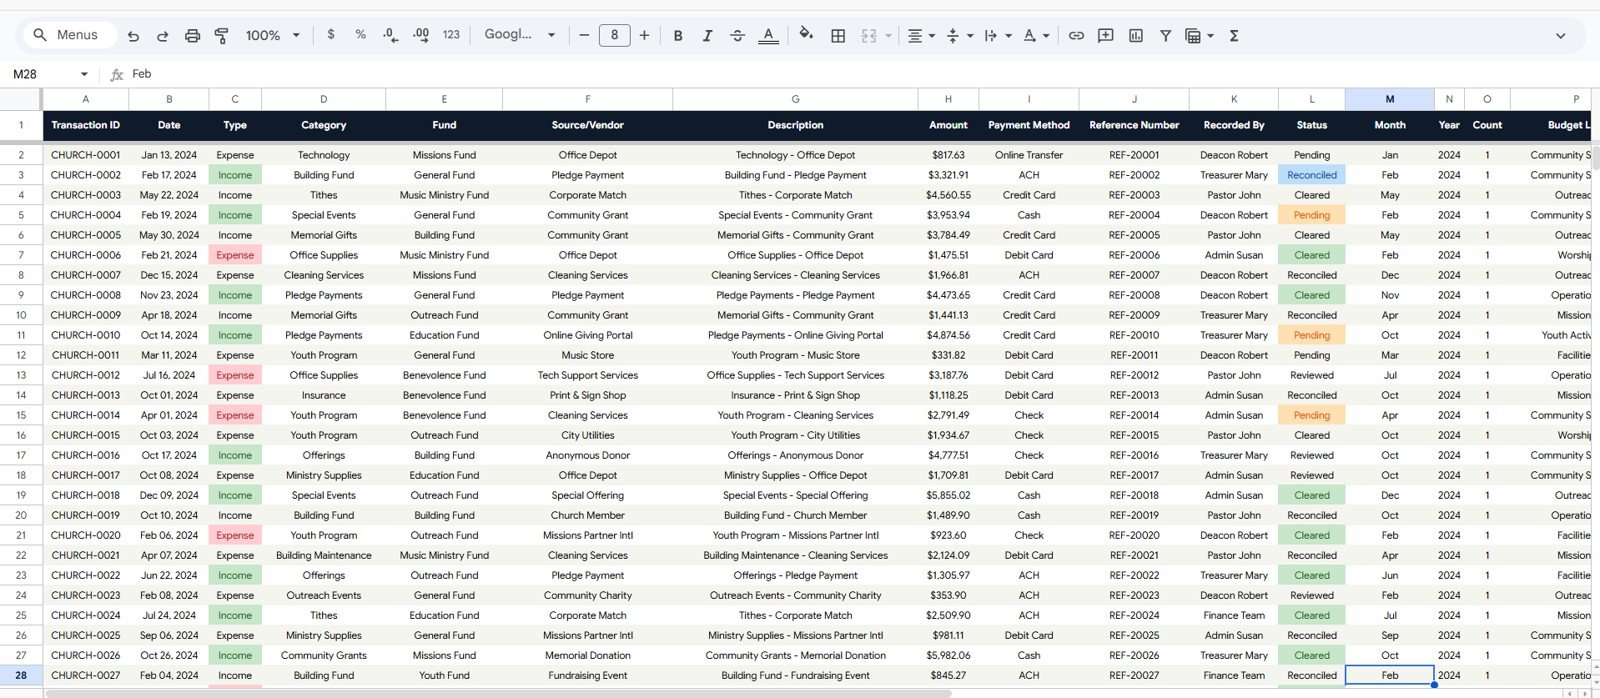Click amount cell $817.63
This screenshot has width=1600, height=698.
[948, 155]
